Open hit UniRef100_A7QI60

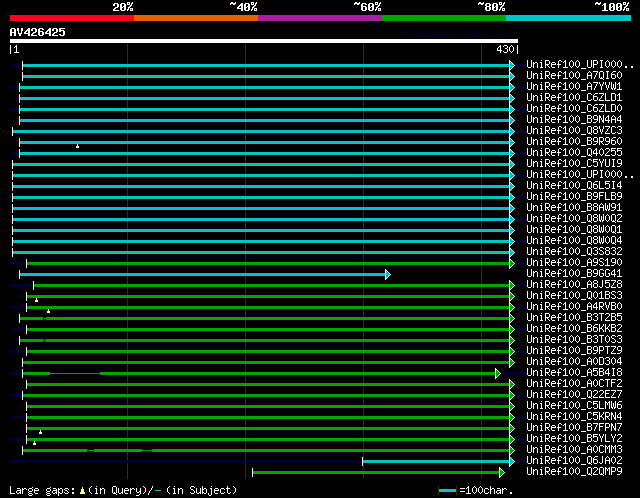[x=574, y=76]
